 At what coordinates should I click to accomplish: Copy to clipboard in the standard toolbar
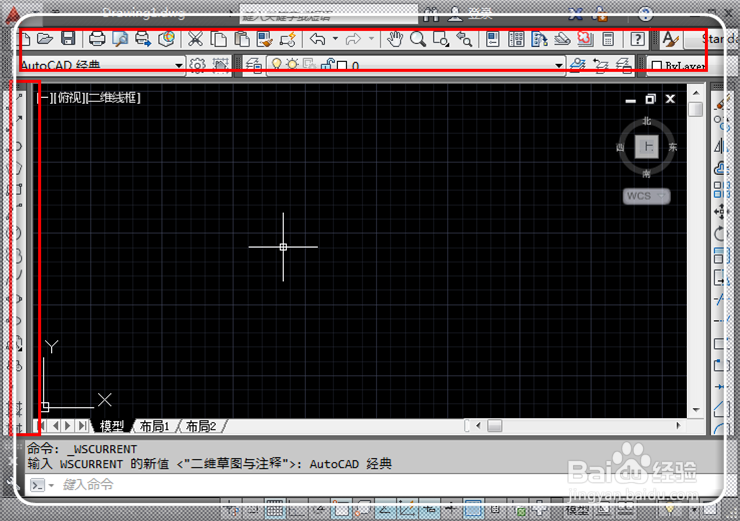pos(219,39)
